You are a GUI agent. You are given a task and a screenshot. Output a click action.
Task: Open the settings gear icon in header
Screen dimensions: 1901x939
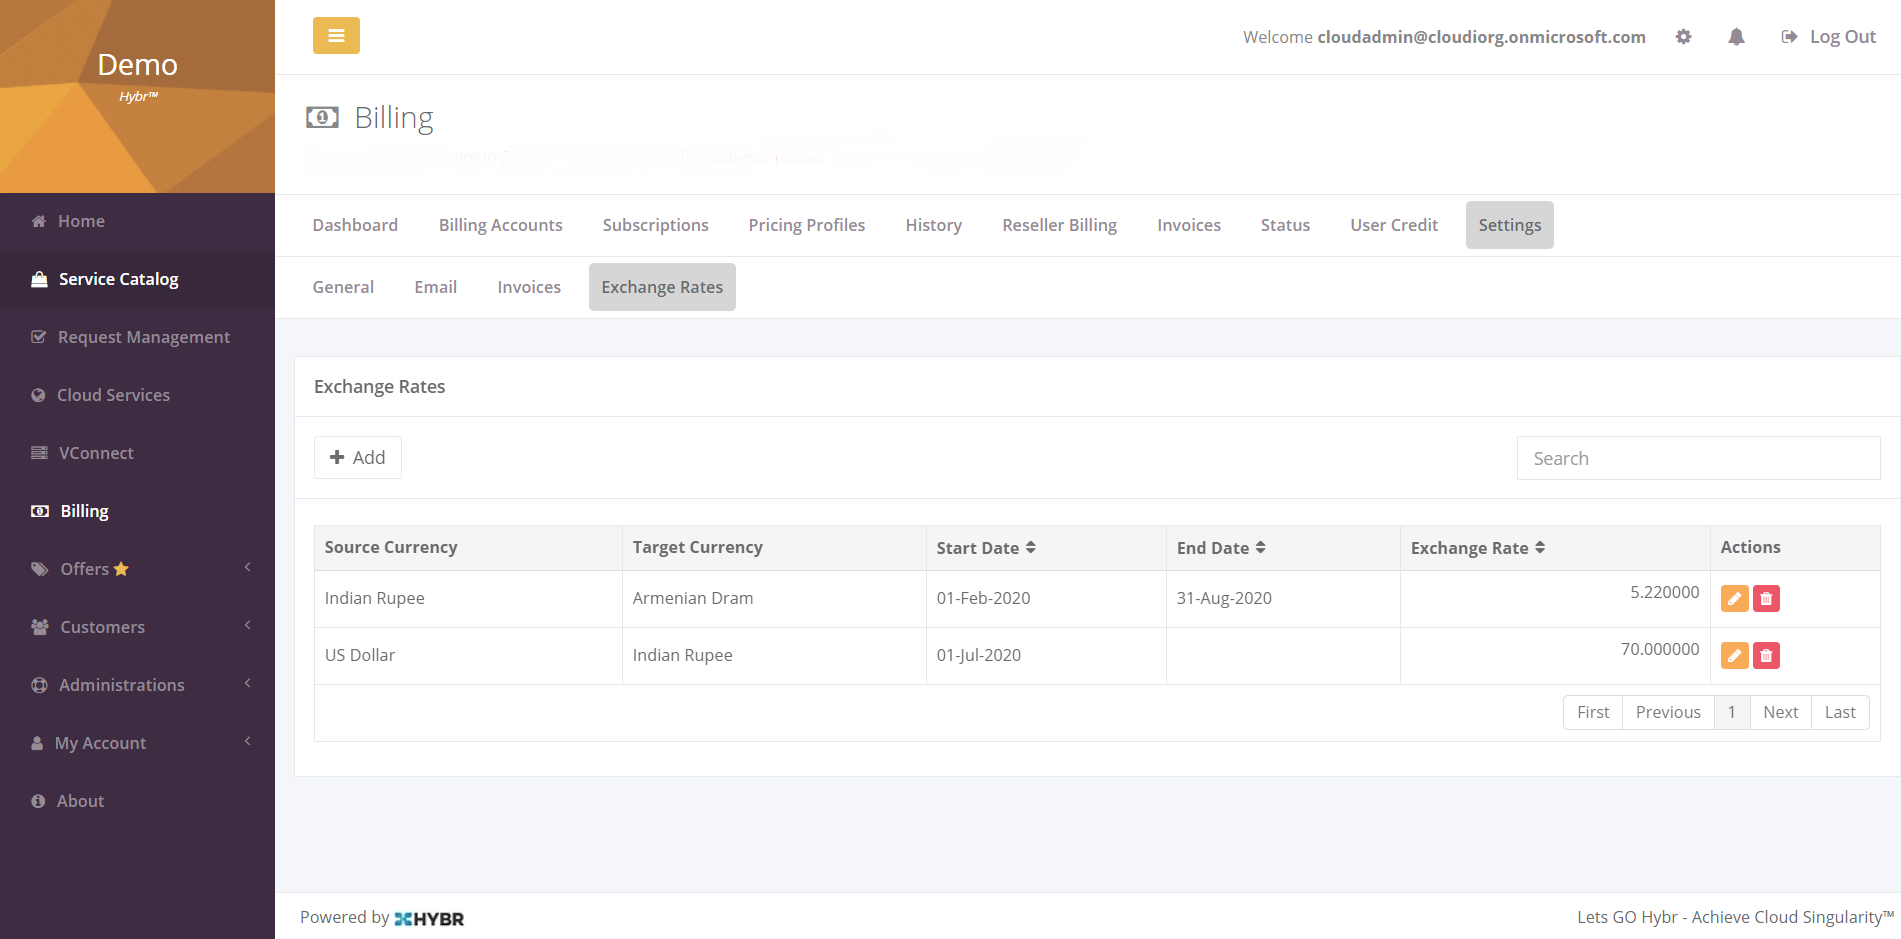point(1683,37)
